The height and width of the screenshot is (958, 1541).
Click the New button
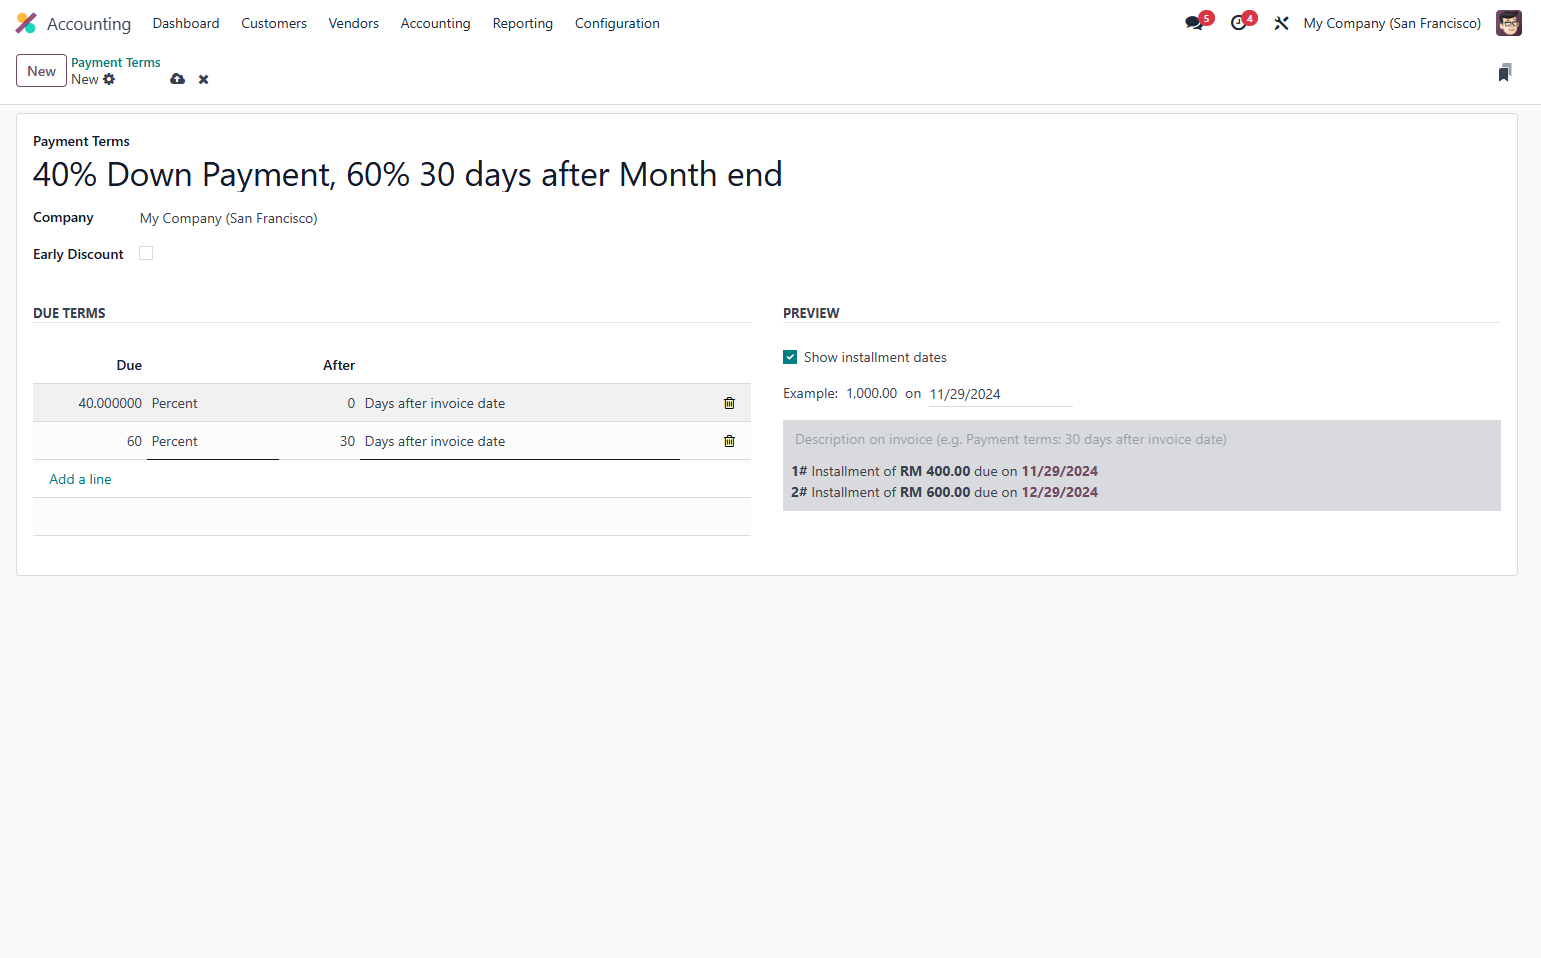[41, 71]
